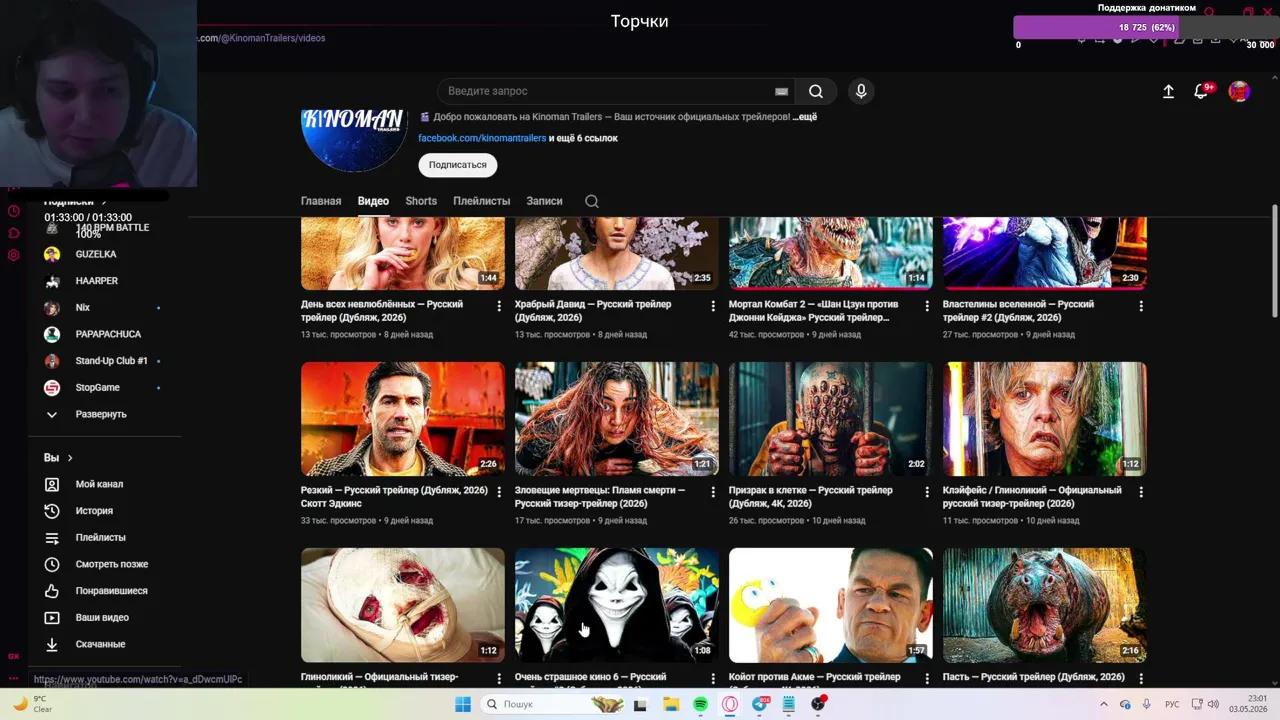Viewport: 1280px width, 720px height.
Task: Expand channel description via '...ещё'
Action: 805,117
